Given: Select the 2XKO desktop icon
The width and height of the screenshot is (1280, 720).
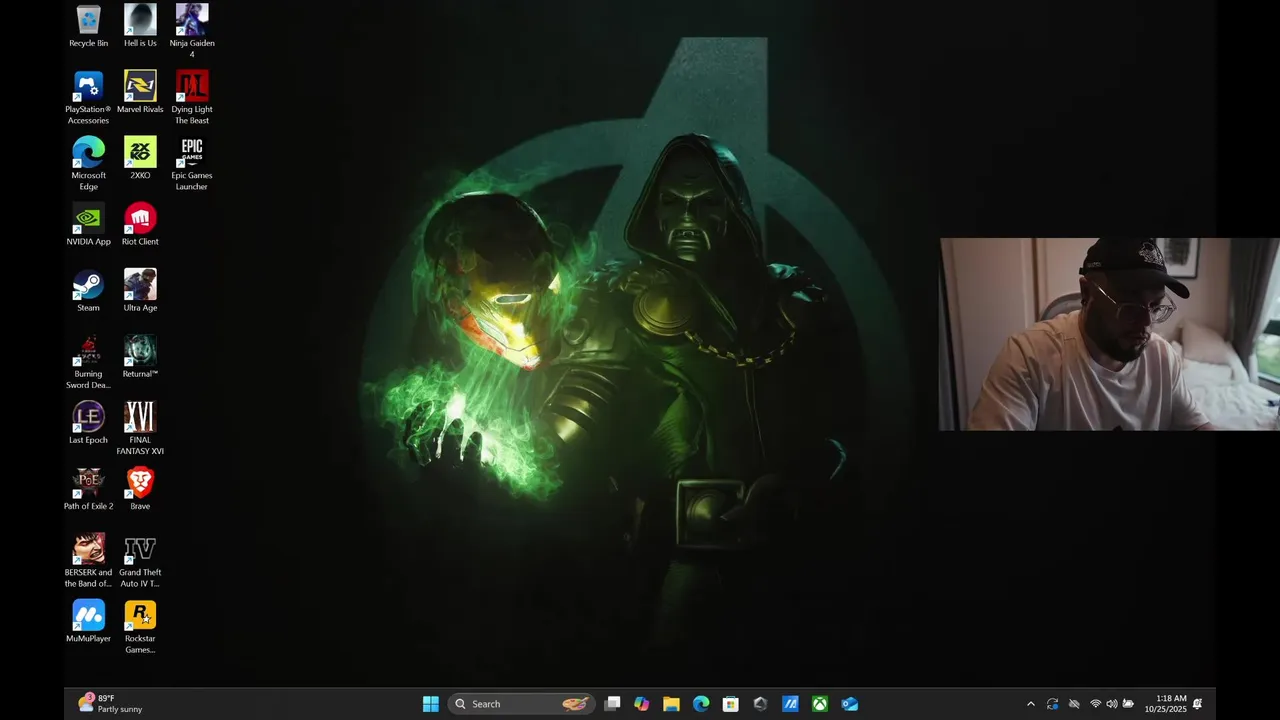Looking at the screenshot, I should (x=140, y=158).
